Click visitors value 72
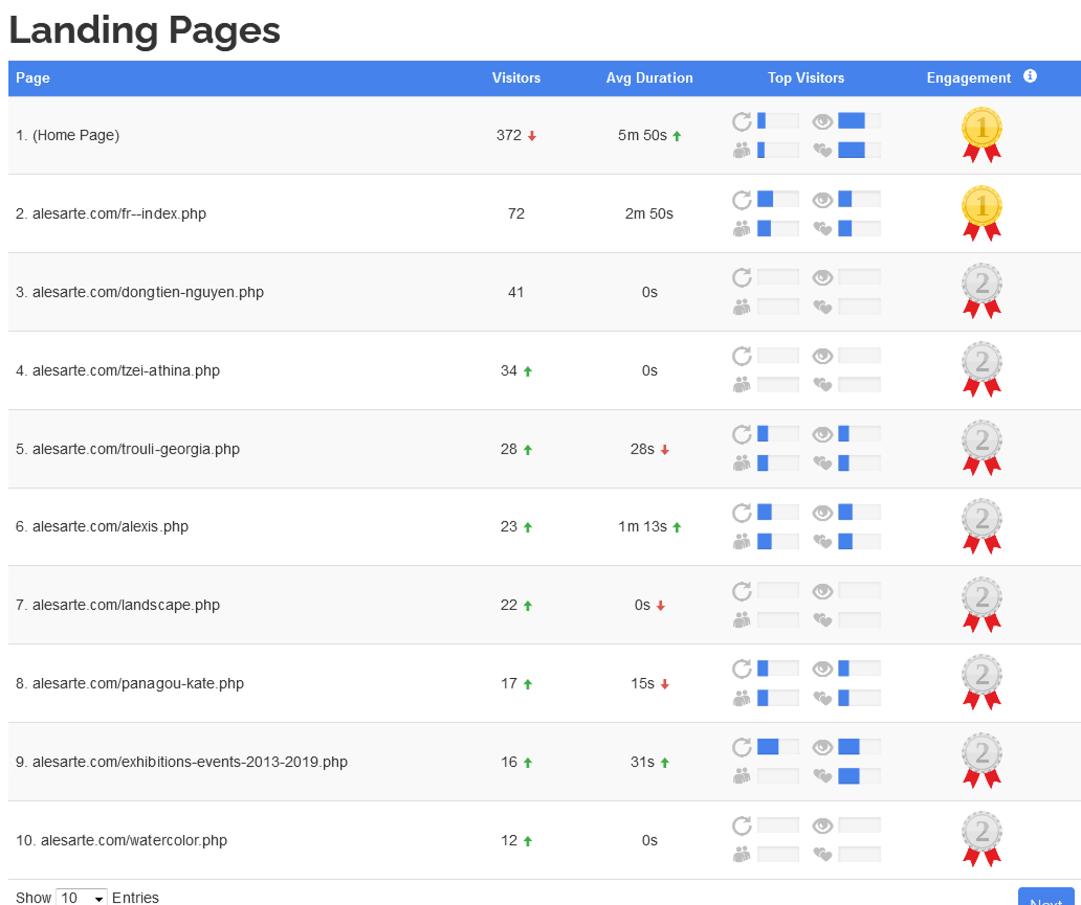This screenshot has height=905, width=1081. (516, 214)
